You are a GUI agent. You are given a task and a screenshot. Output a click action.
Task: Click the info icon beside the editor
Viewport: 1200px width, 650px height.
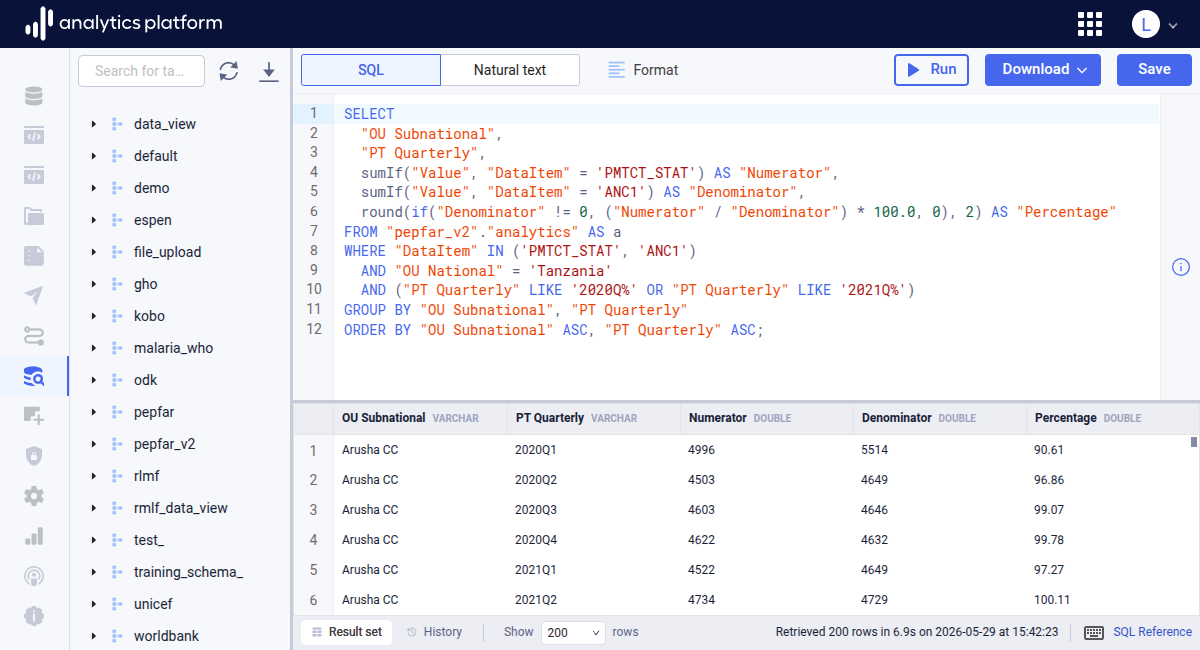point(1180,266)
